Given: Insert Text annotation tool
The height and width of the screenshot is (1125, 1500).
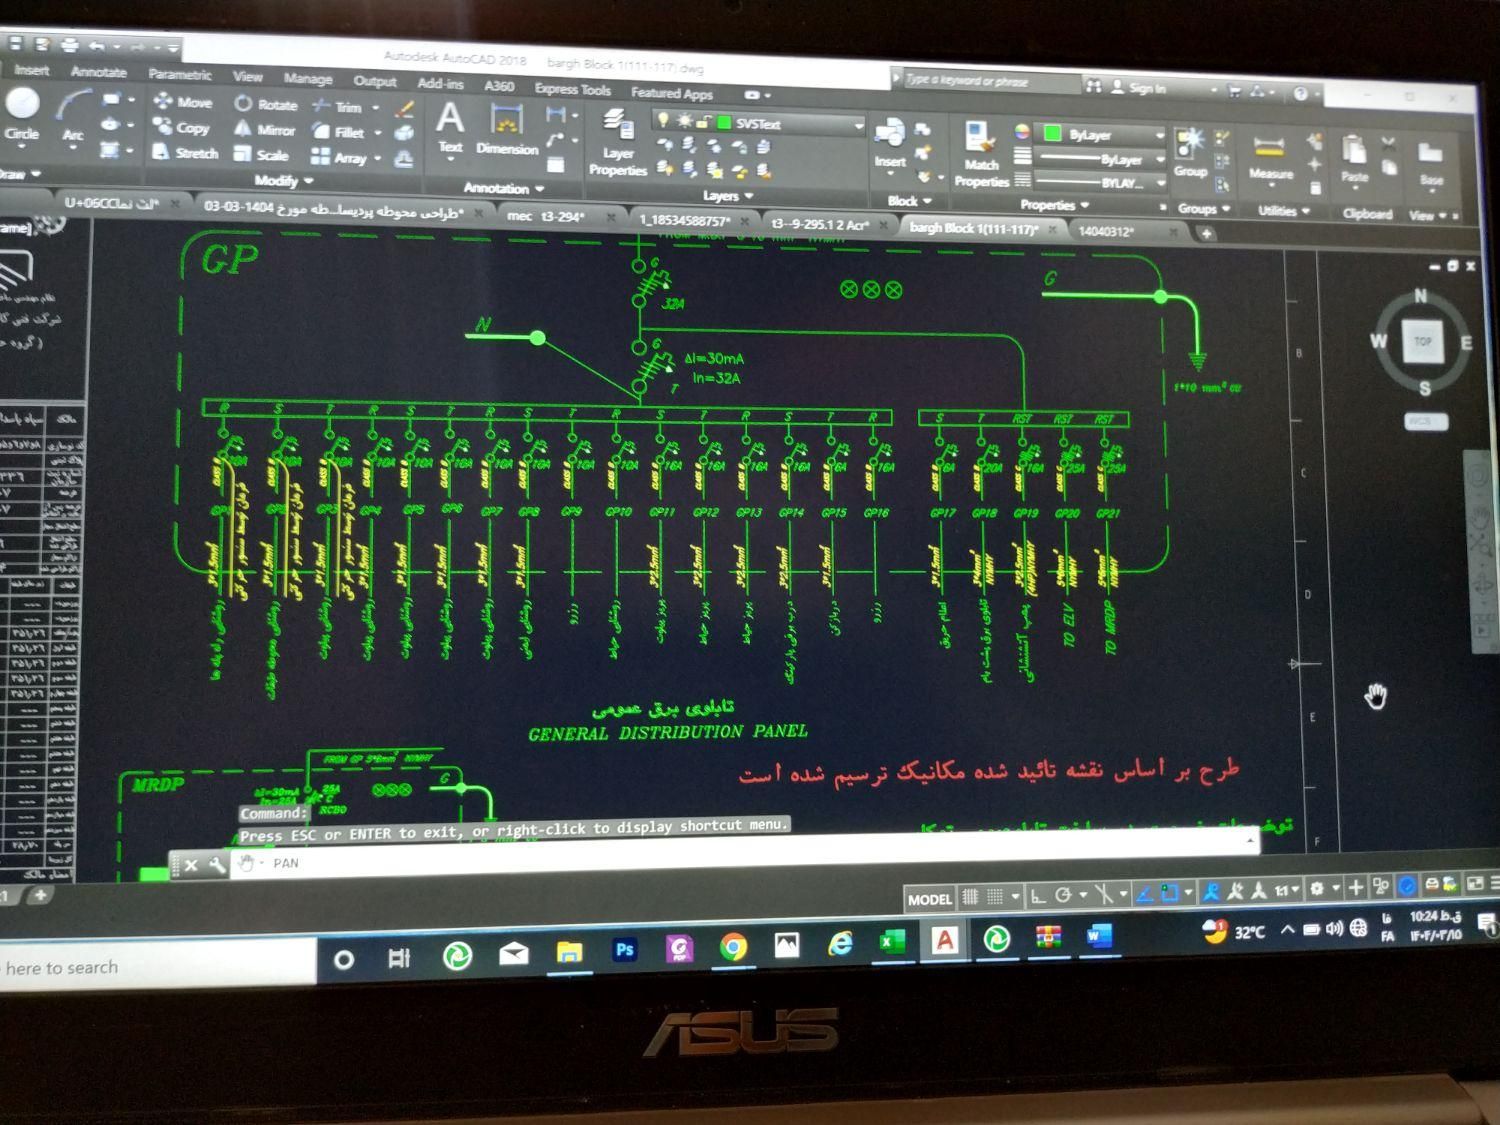Looking at the screenshot, I should (x=450, y=128).
